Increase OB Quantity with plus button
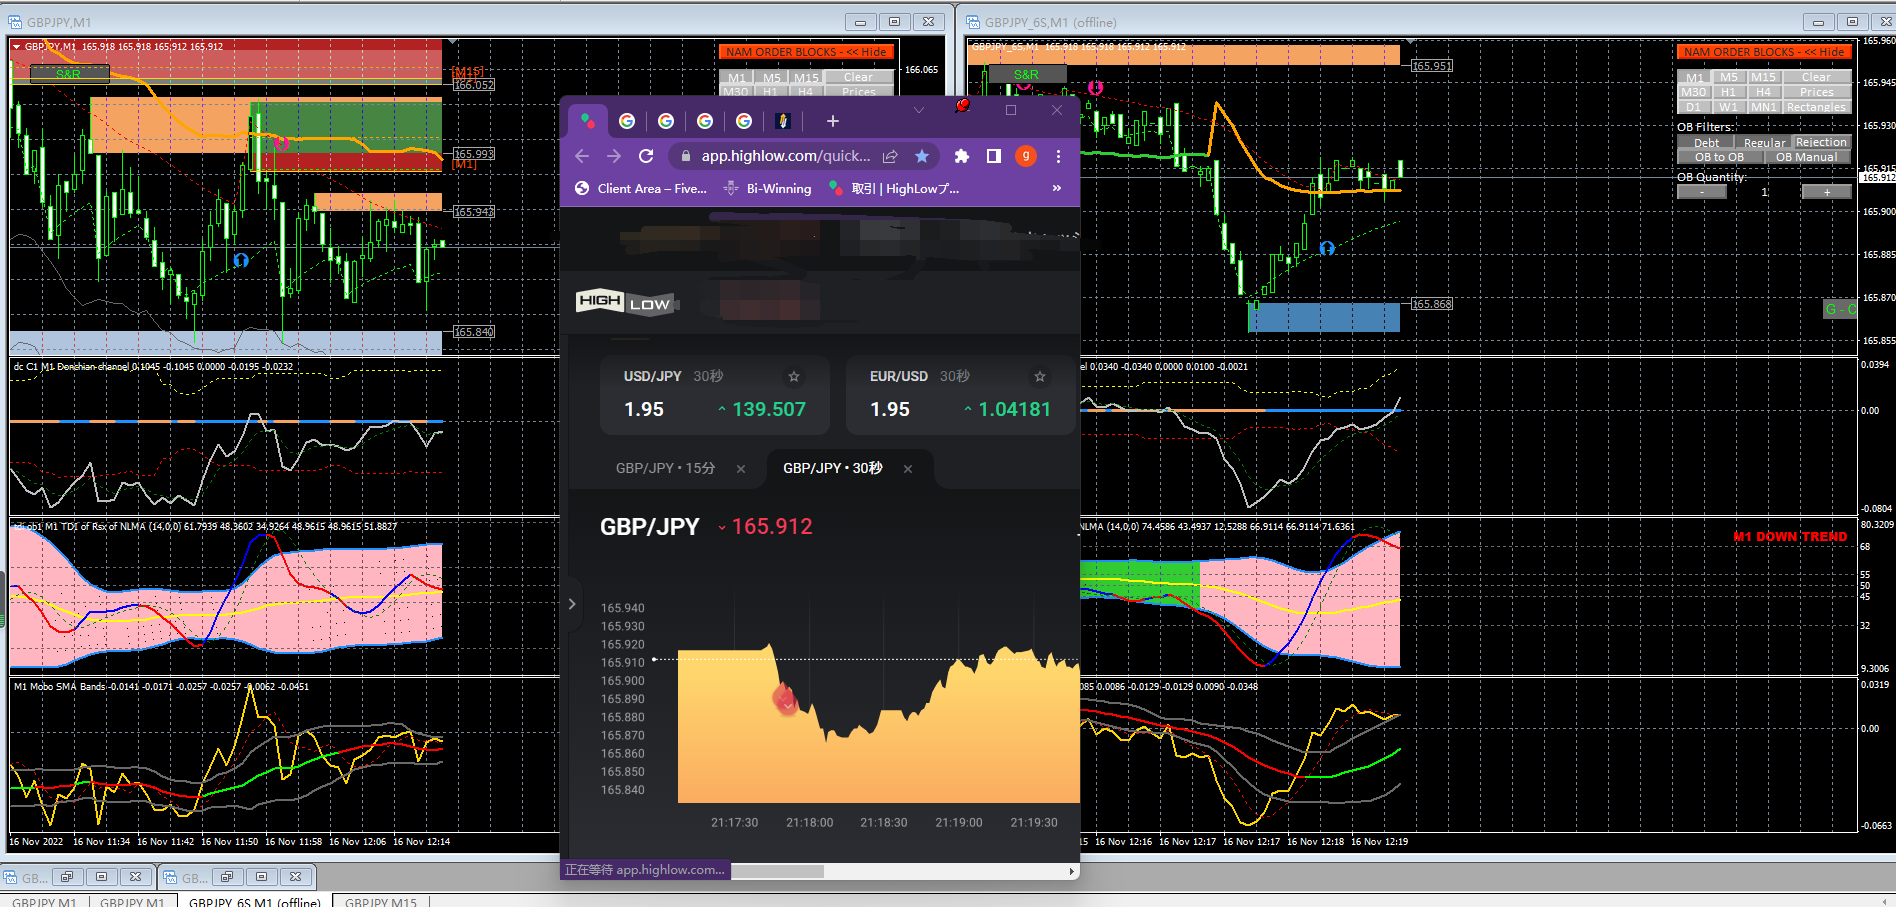1896x907 pixels. pos(1826,192)
